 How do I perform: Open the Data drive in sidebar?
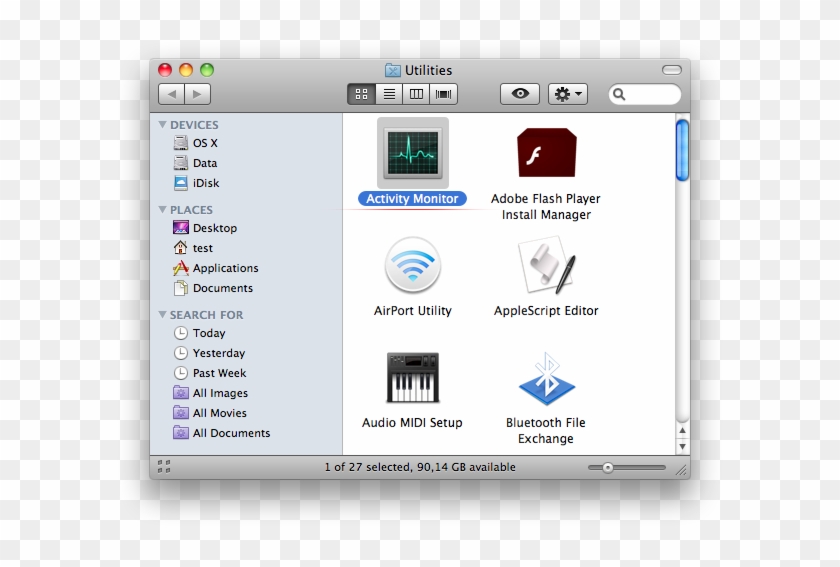pyautogui.click(x=196, y=163)
